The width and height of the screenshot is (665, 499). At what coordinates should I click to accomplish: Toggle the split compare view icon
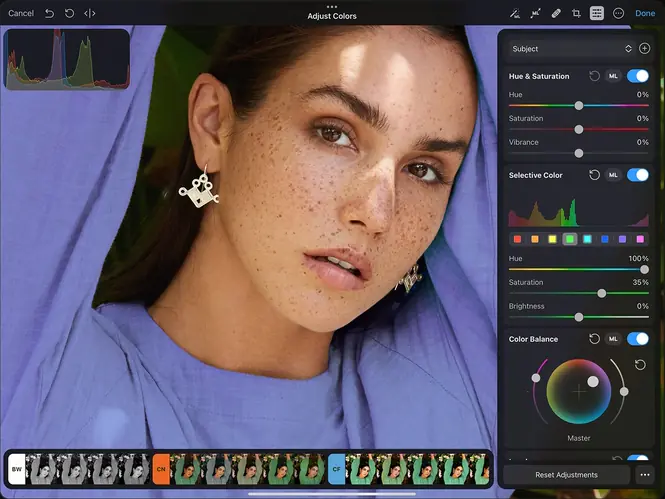[89, 14]
